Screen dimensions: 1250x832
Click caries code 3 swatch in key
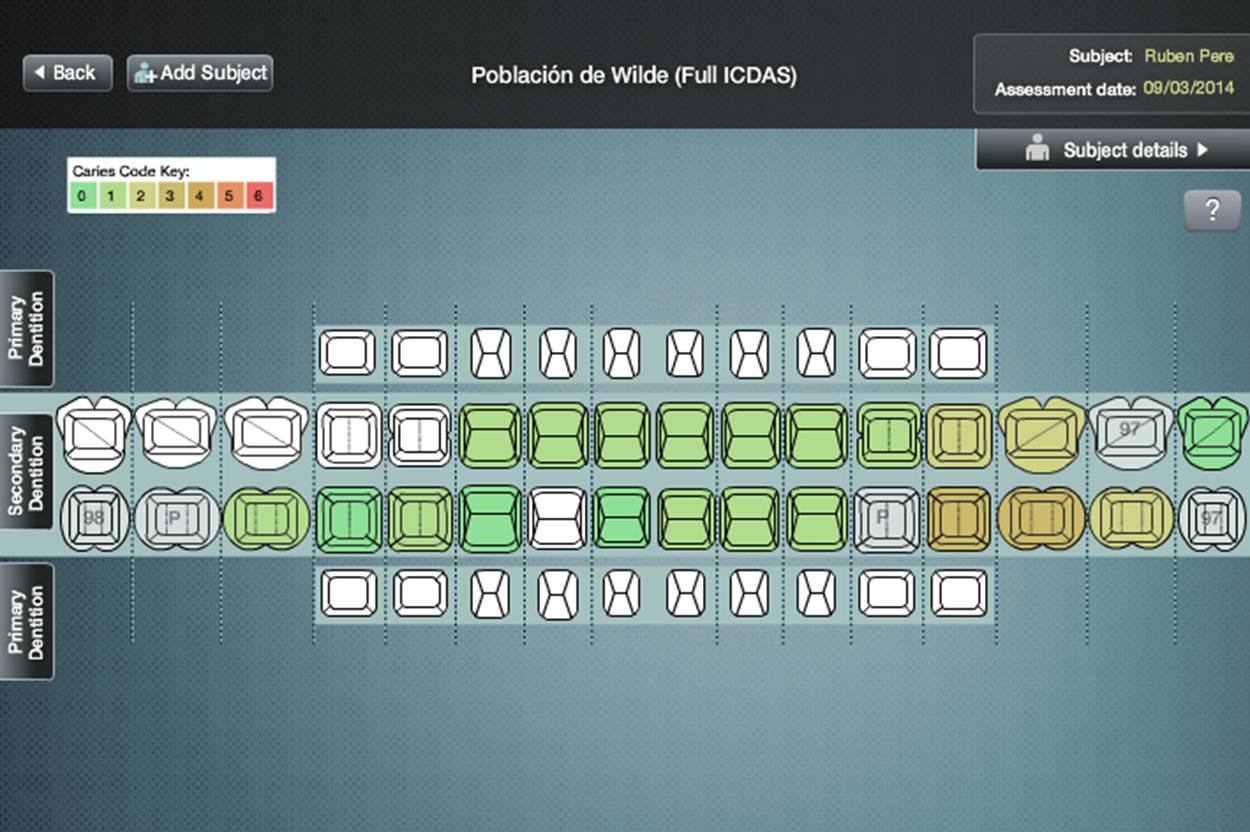tap(170, 196)
